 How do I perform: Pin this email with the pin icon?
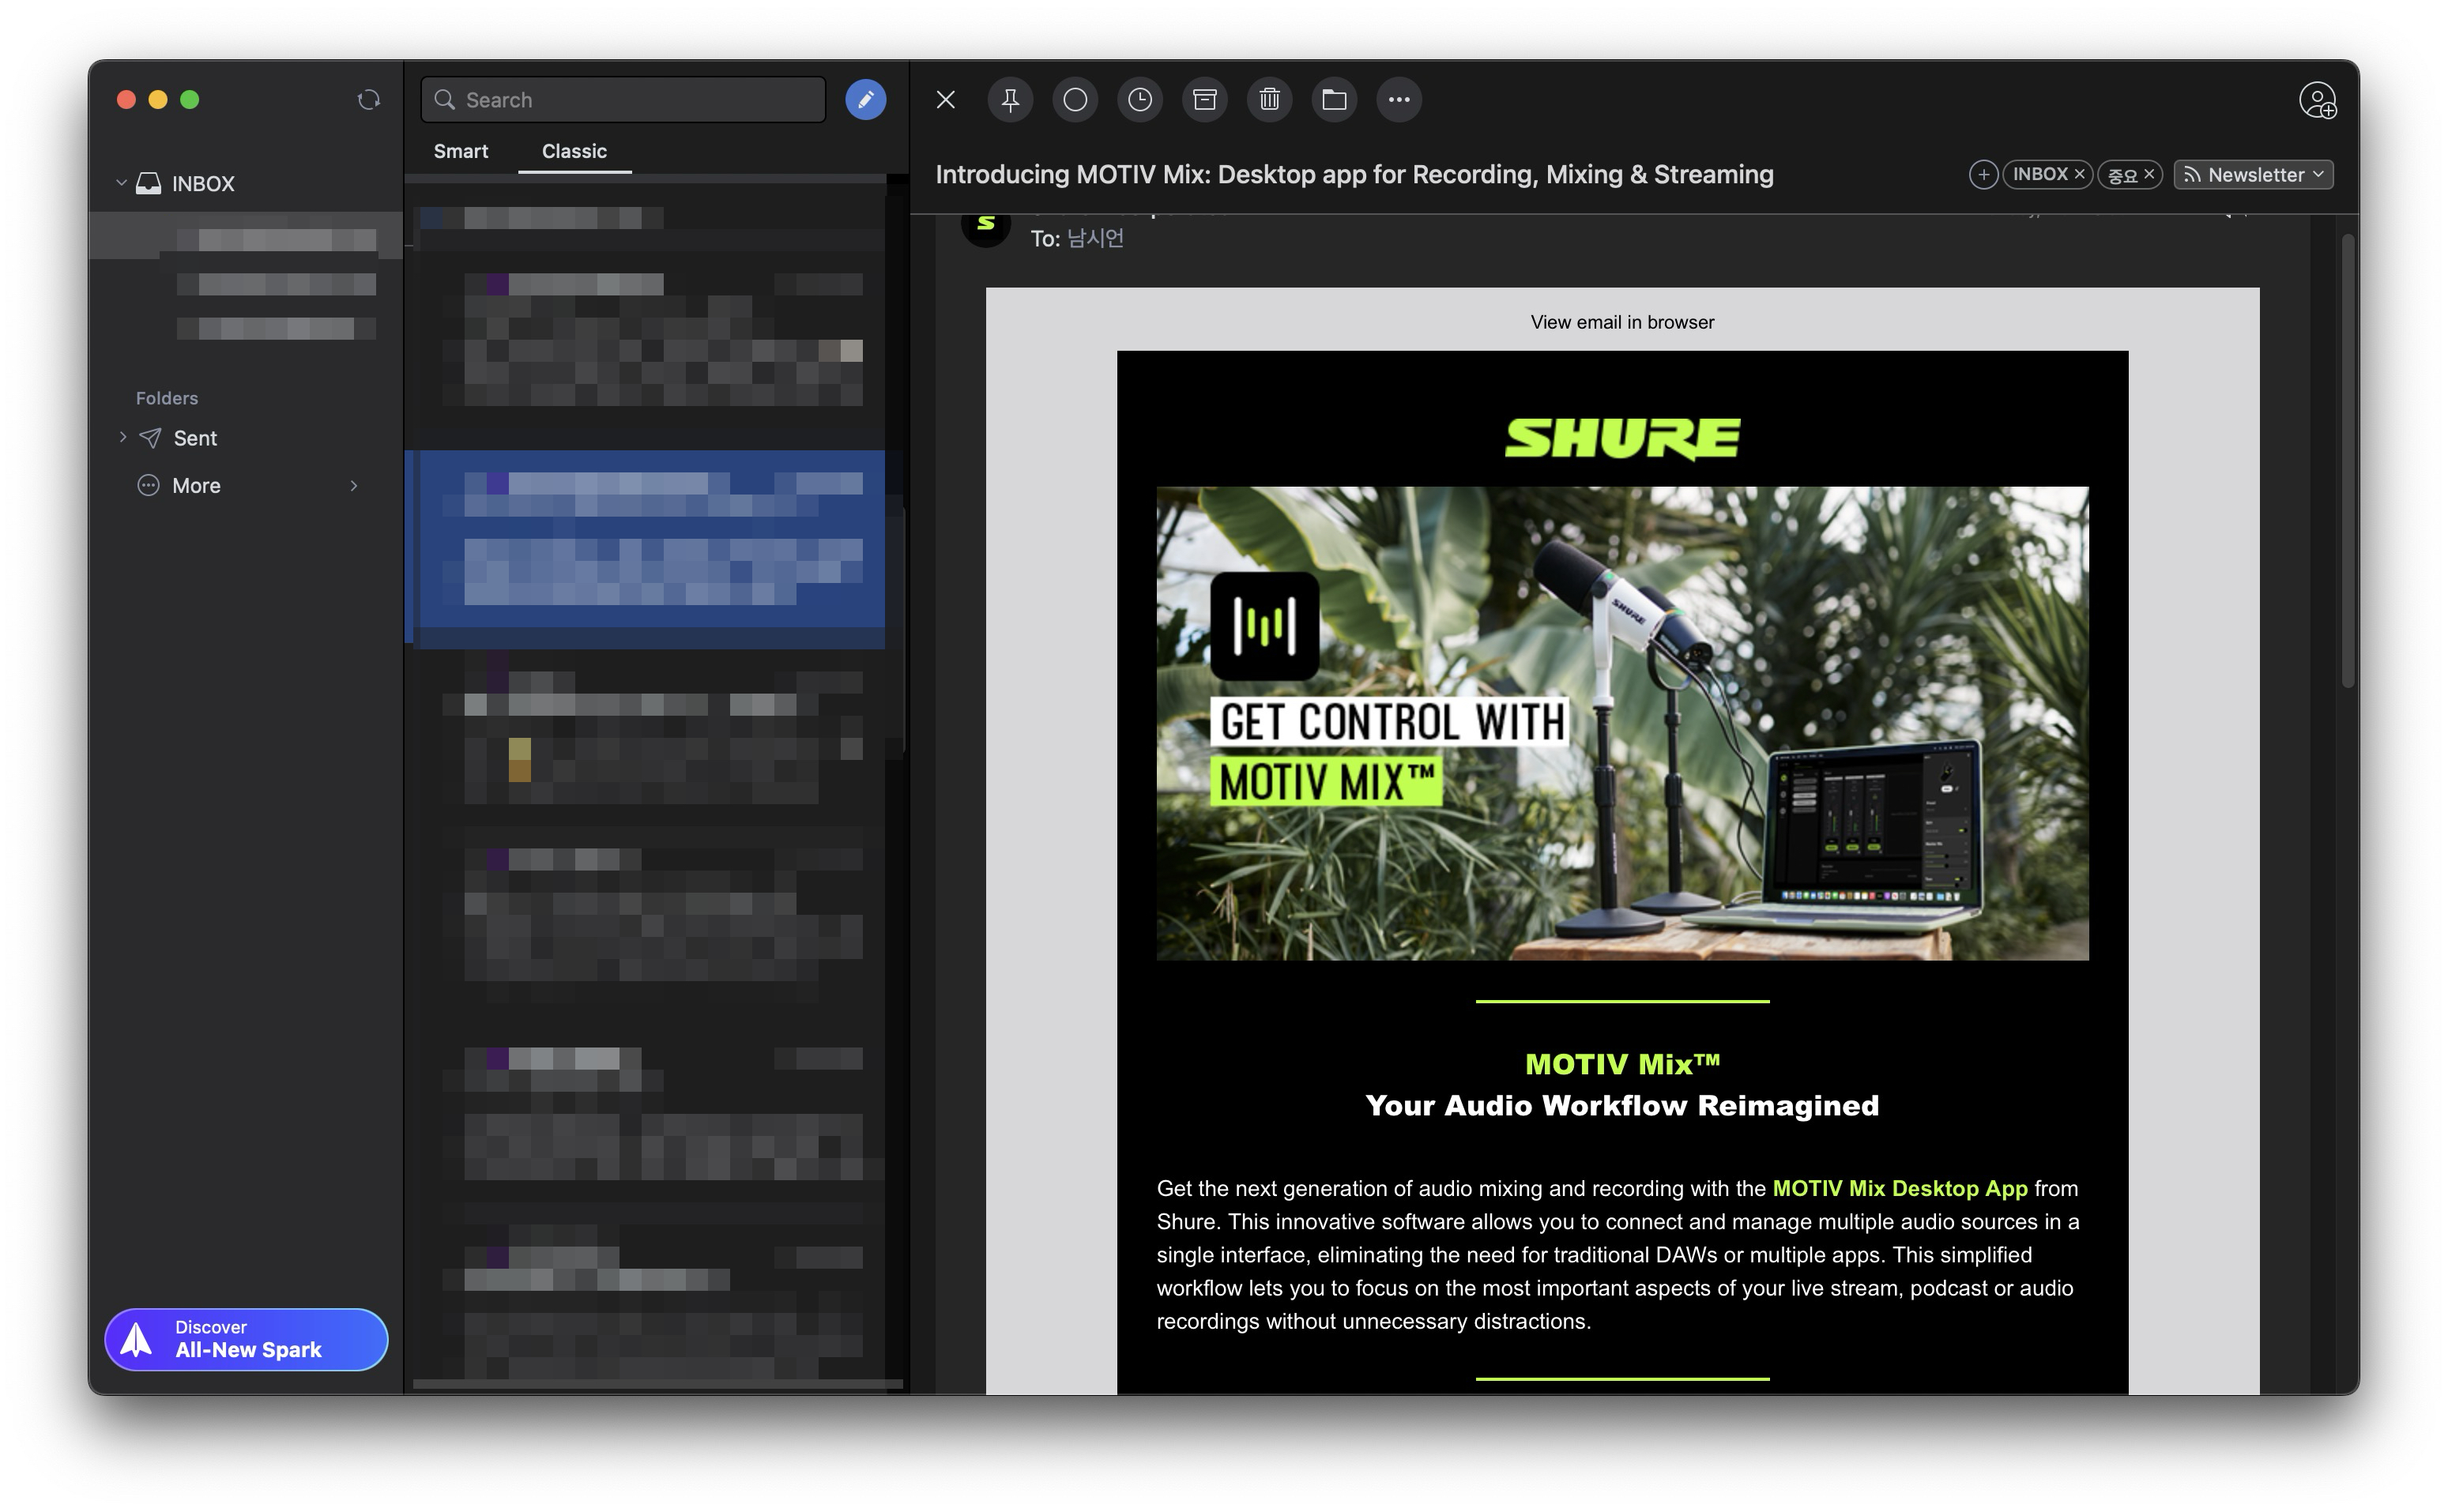click(1010, 99)
